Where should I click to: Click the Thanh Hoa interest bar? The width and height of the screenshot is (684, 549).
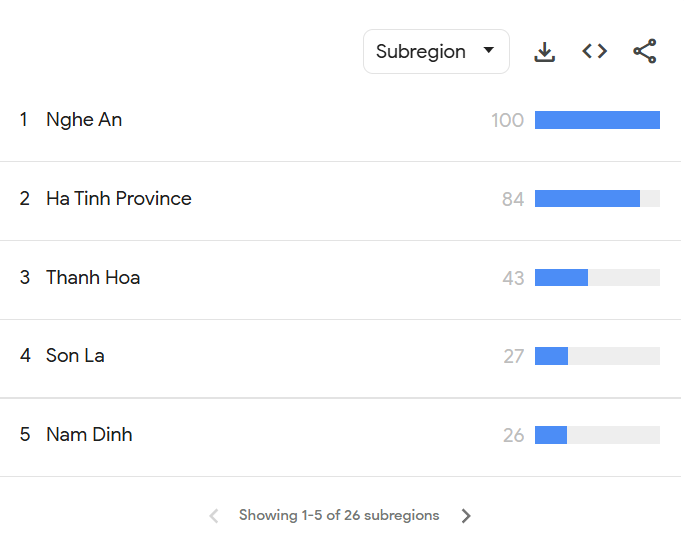562,278
